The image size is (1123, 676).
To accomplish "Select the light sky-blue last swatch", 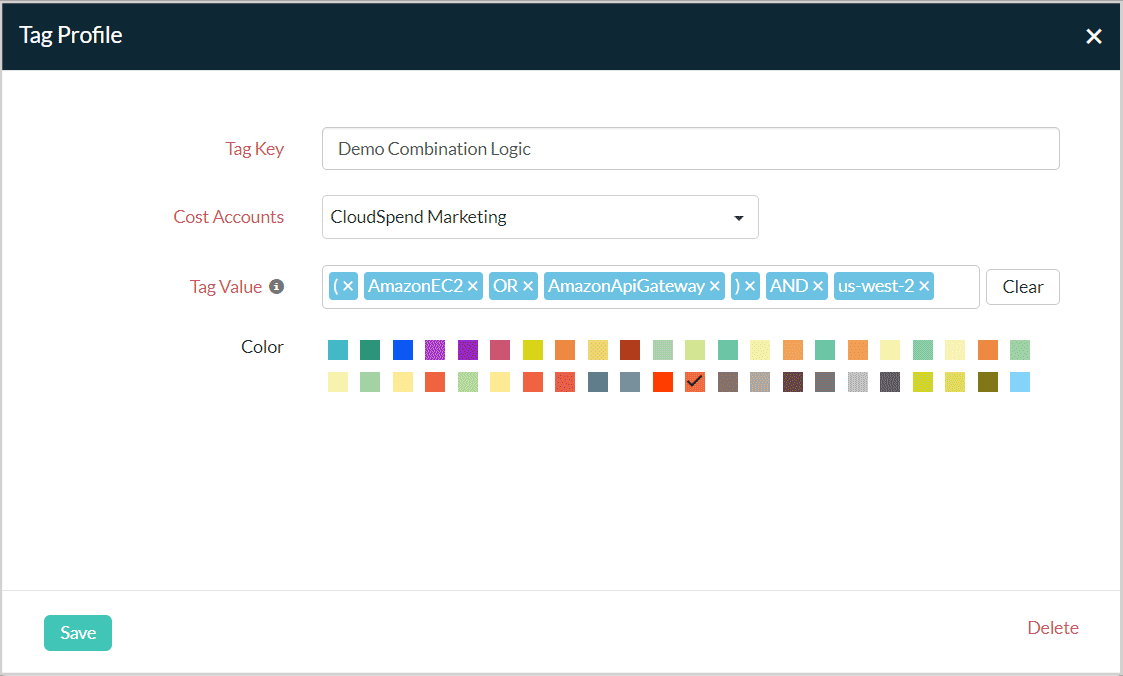I will click(x=1020, y=382).
